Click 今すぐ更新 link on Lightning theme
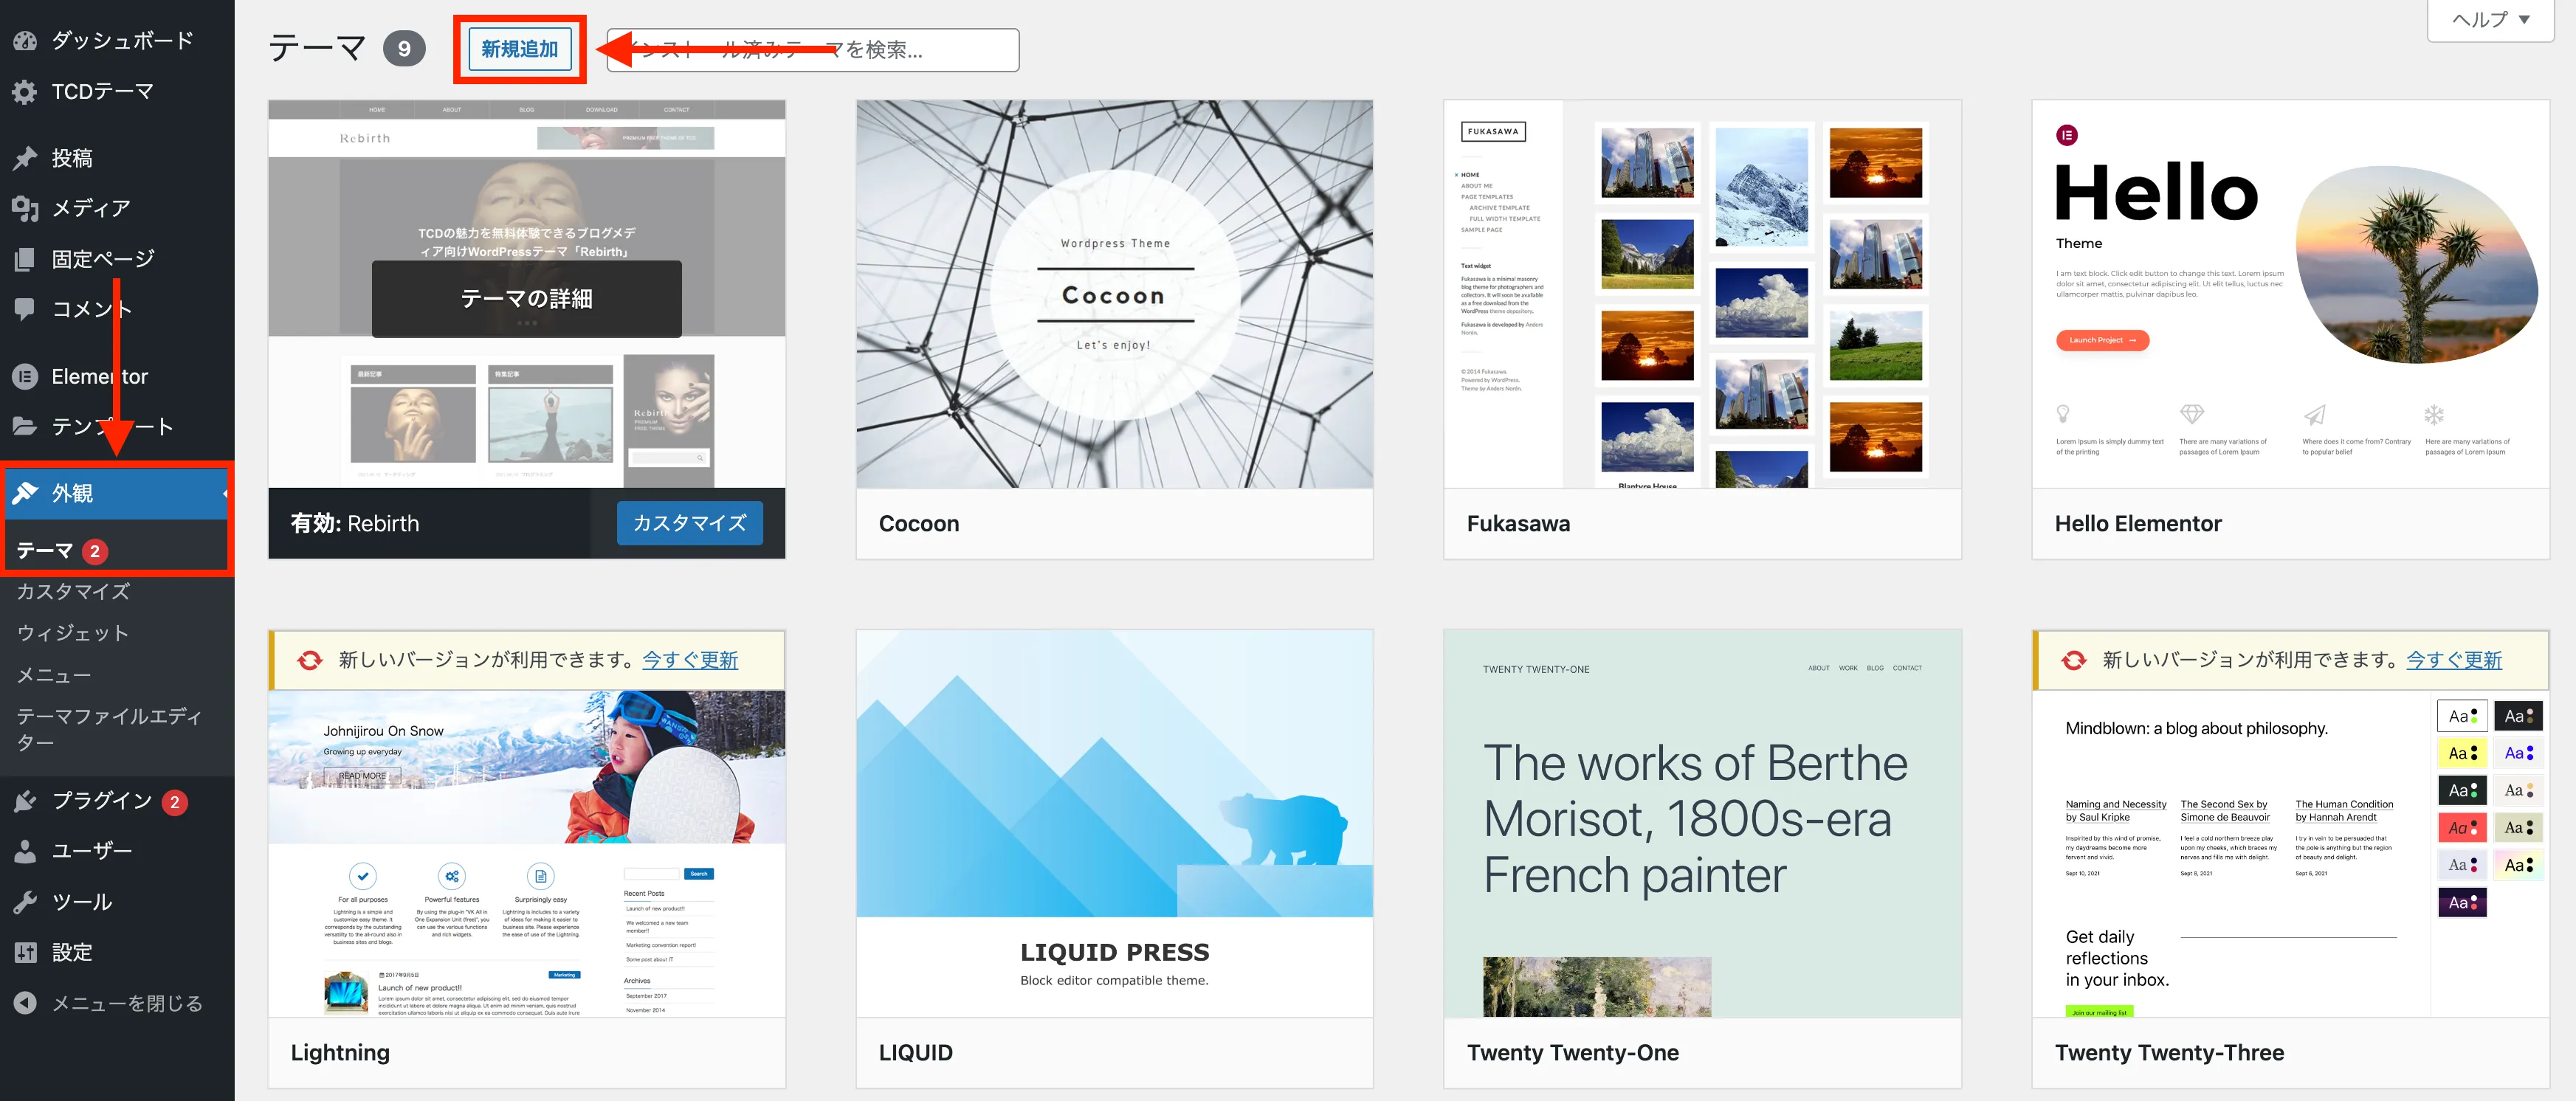This screenshot has width=2576, height=1101. 690,660
